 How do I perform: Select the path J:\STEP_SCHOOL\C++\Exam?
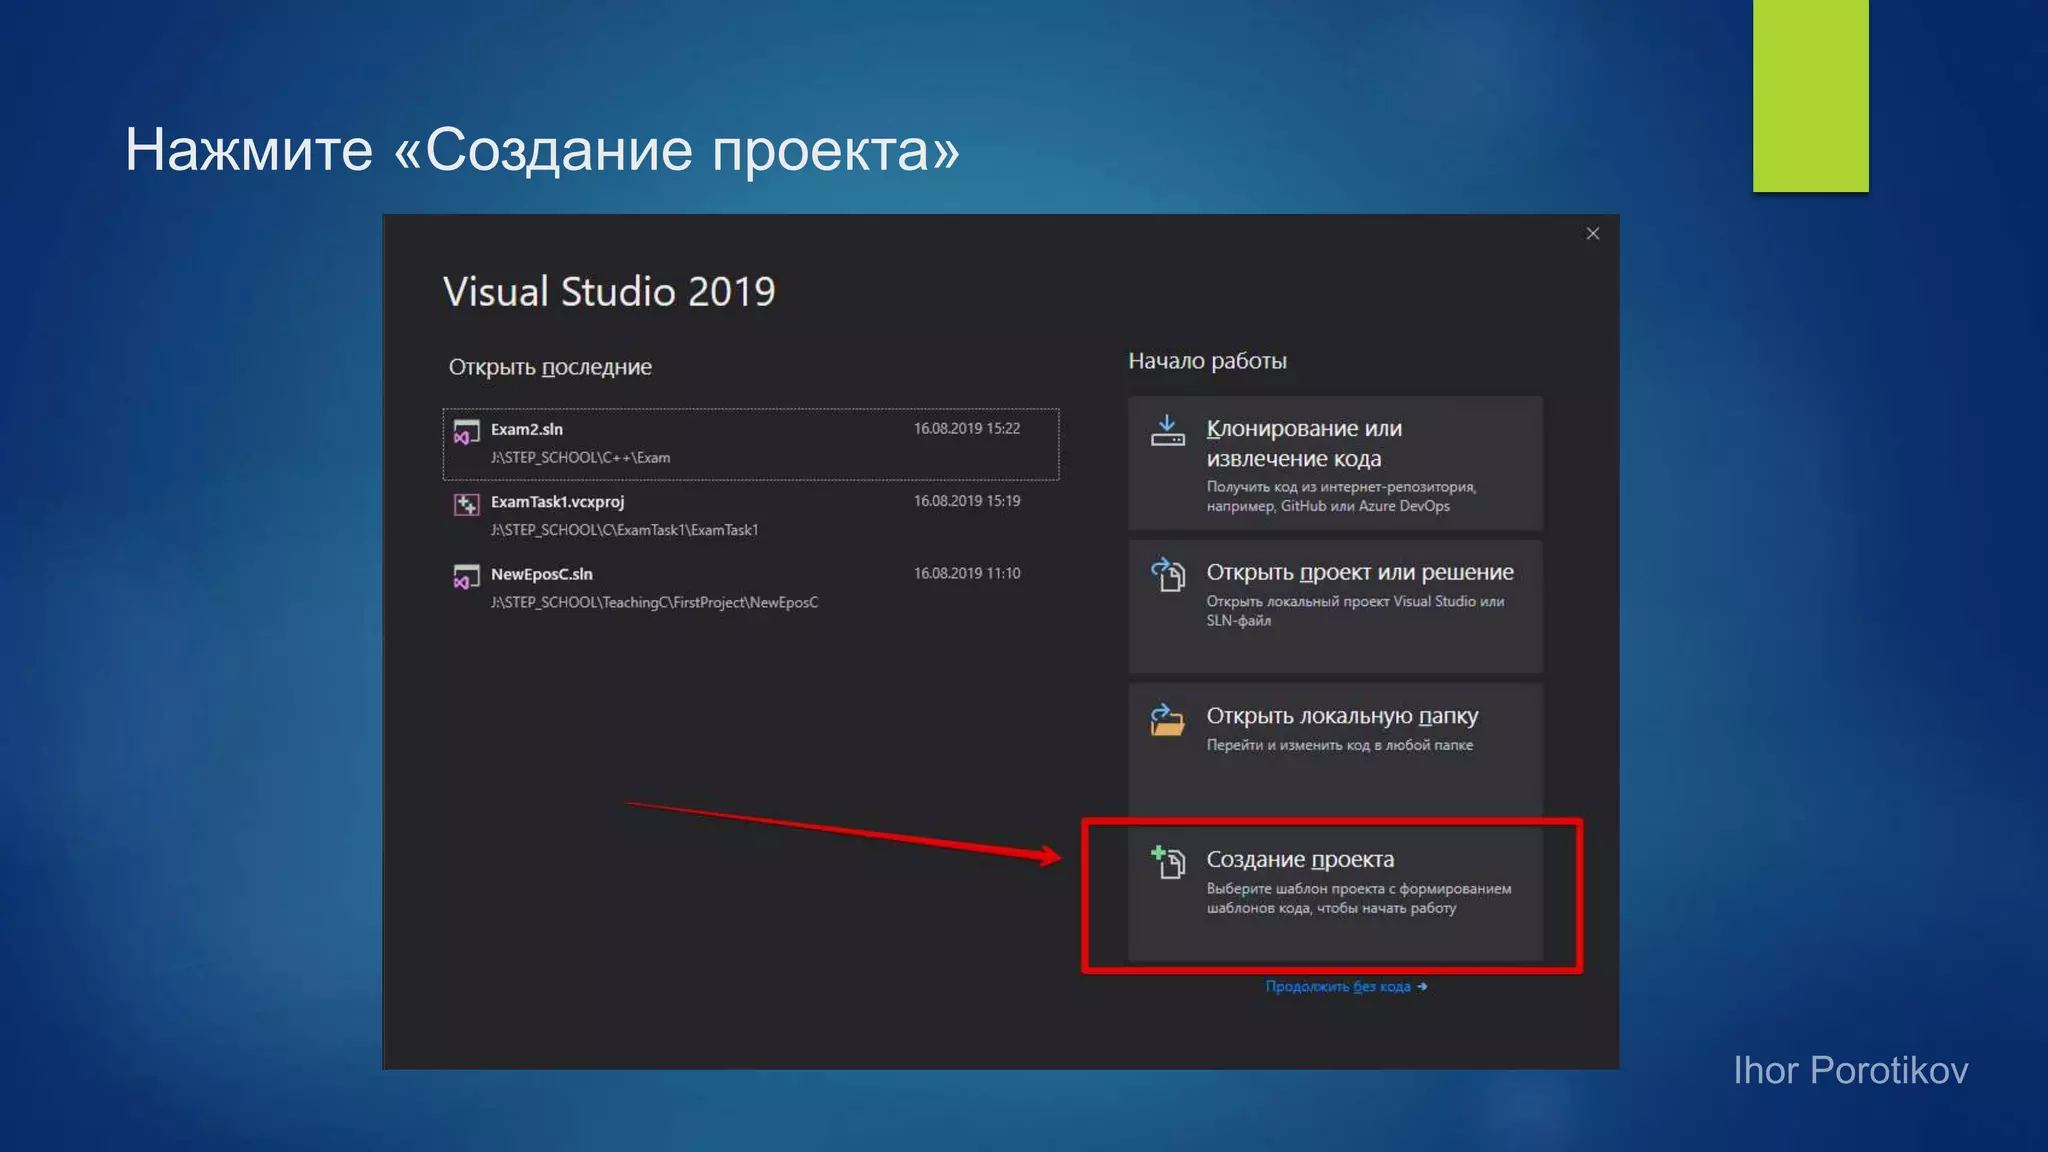[580, 458]
